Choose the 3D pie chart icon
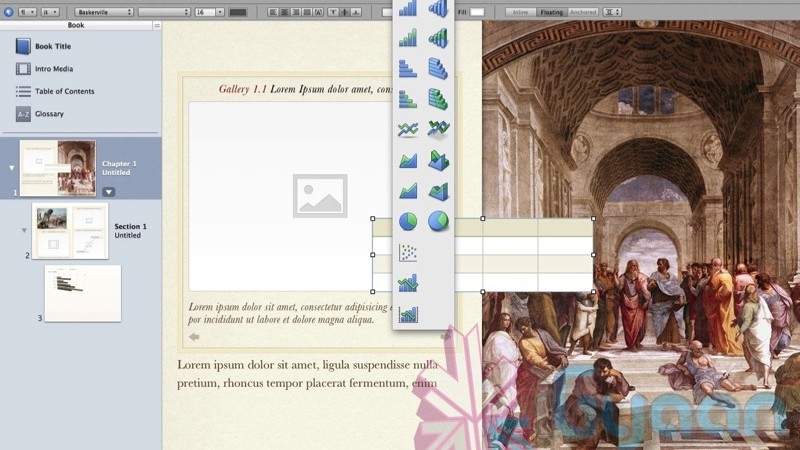Viewport: 800px width, 450px height. pos(438,221)
